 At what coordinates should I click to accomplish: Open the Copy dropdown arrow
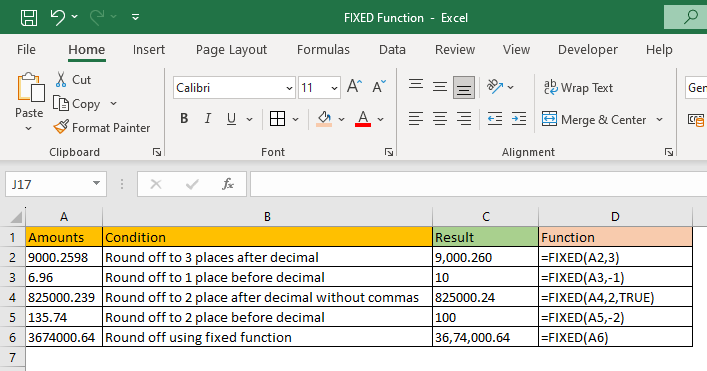(x=113, y=104)
